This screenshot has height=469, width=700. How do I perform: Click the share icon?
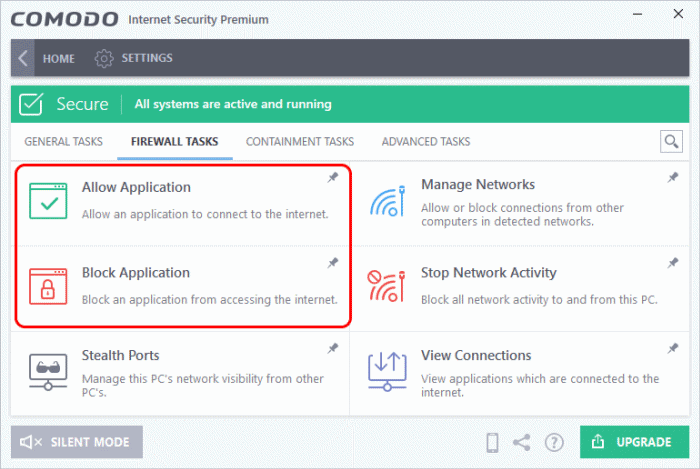click(x=521, y=442)
